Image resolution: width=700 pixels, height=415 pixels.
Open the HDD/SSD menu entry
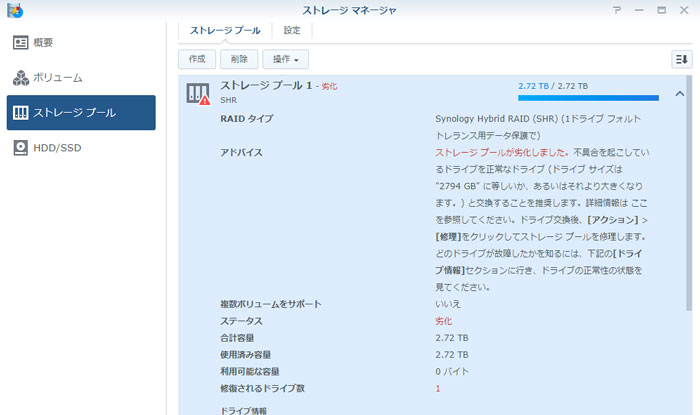tap(57, 148)
